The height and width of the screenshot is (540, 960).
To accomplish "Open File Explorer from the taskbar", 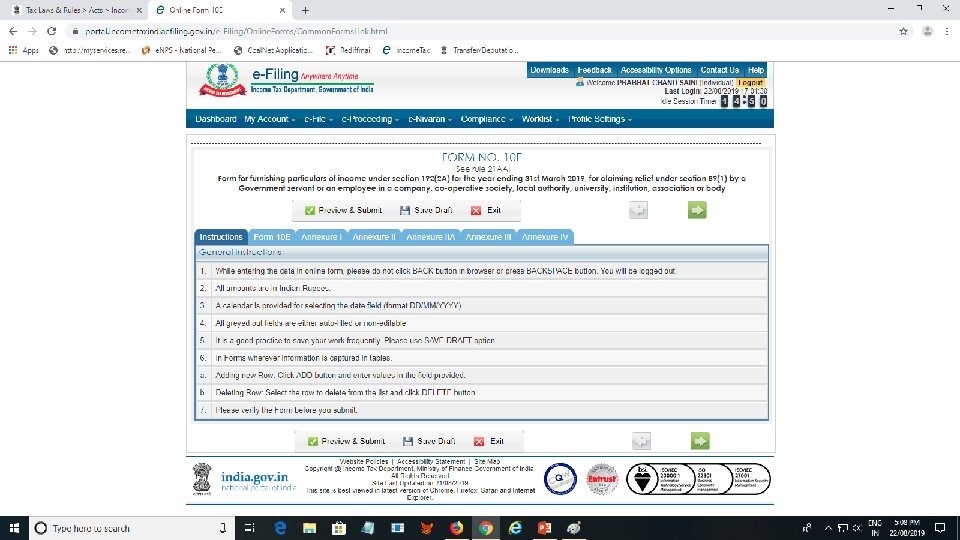I will tap(309, 528).
